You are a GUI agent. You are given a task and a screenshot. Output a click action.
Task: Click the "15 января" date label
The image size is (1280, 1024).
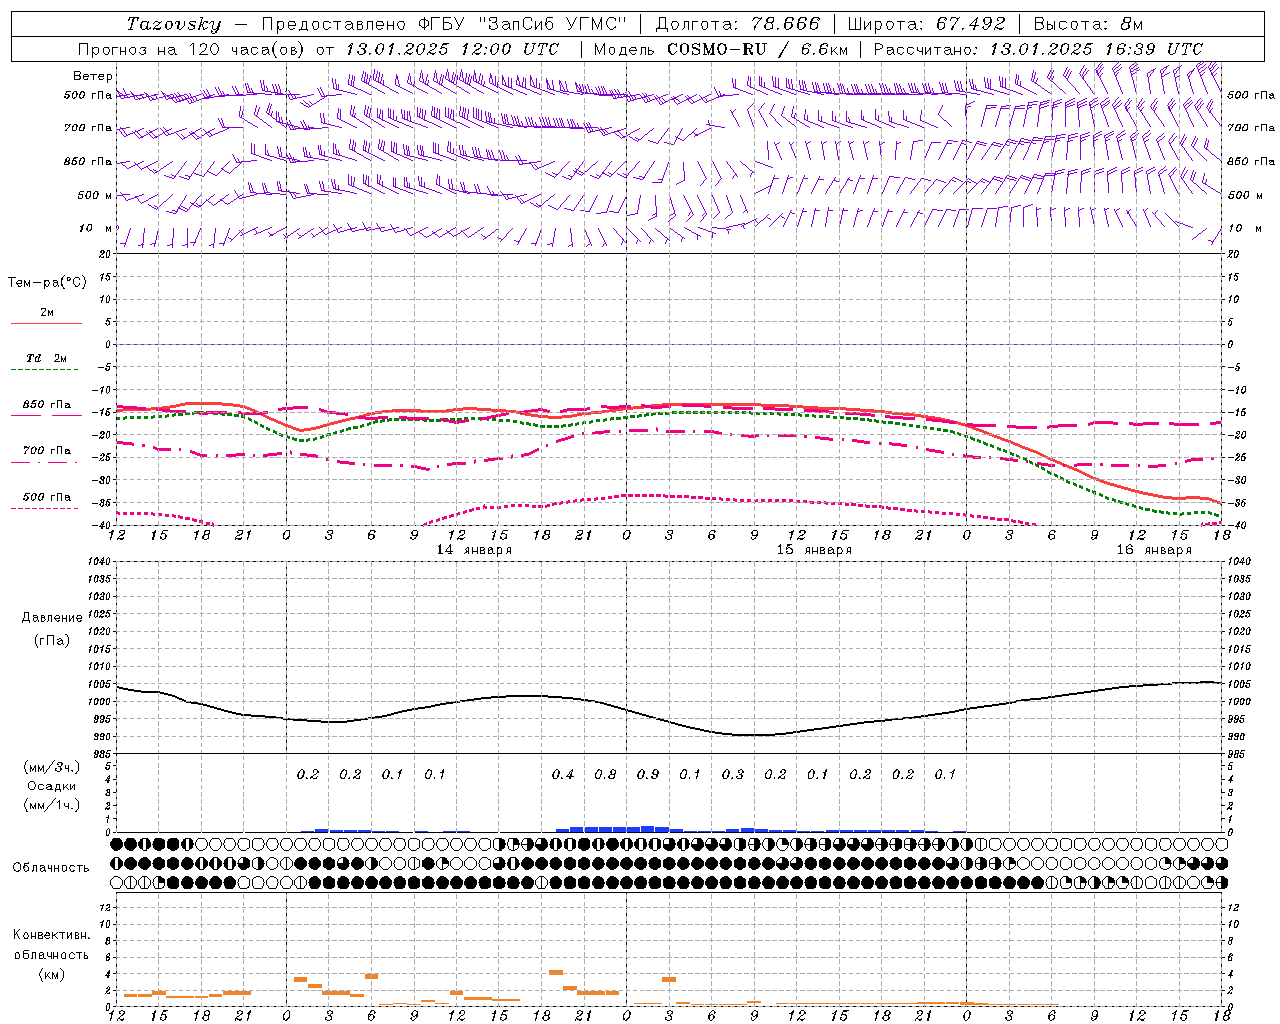coord(814,550)
